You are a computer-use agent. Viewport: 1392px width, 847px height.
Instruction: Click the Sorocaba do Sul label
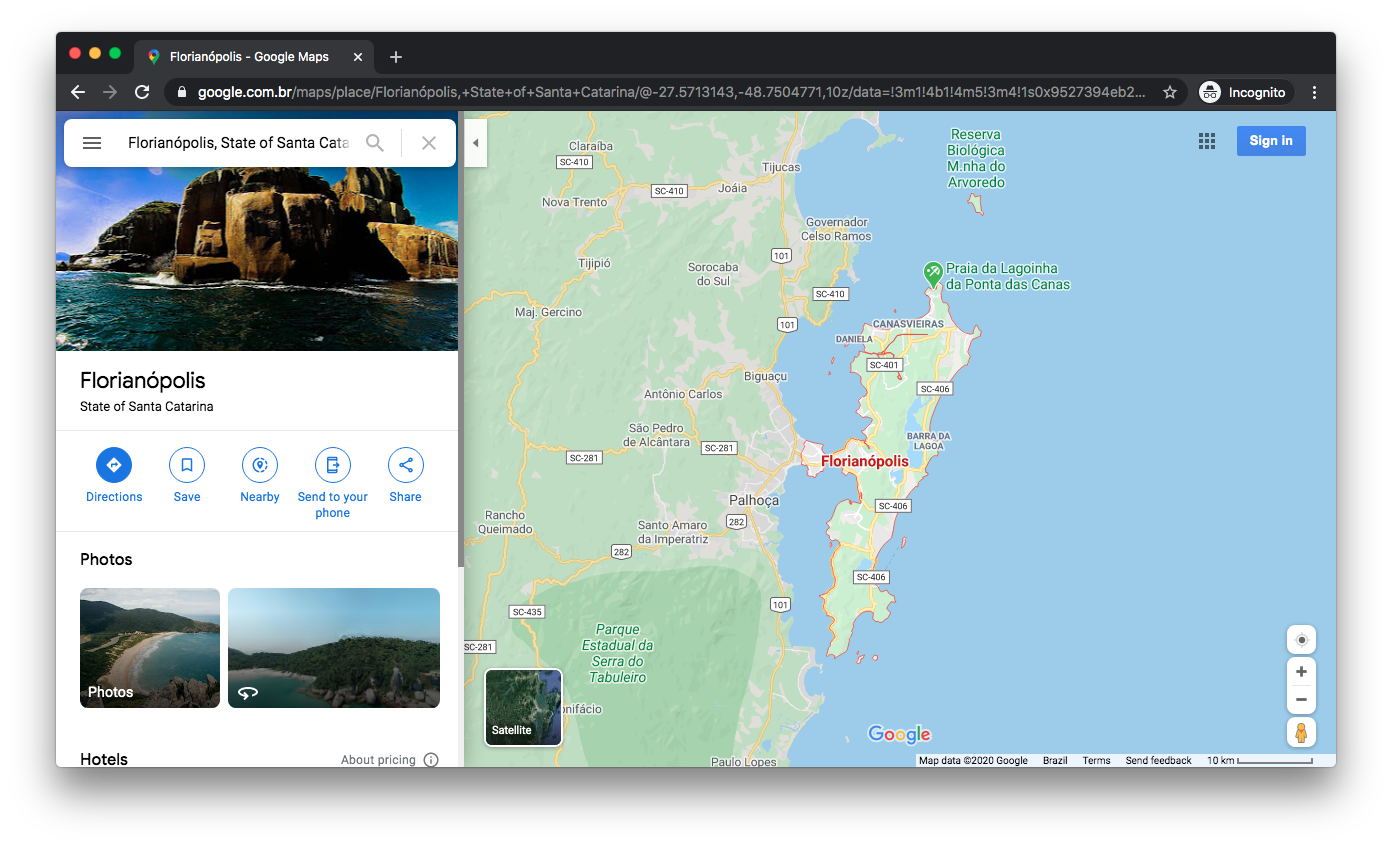(713, 274)
